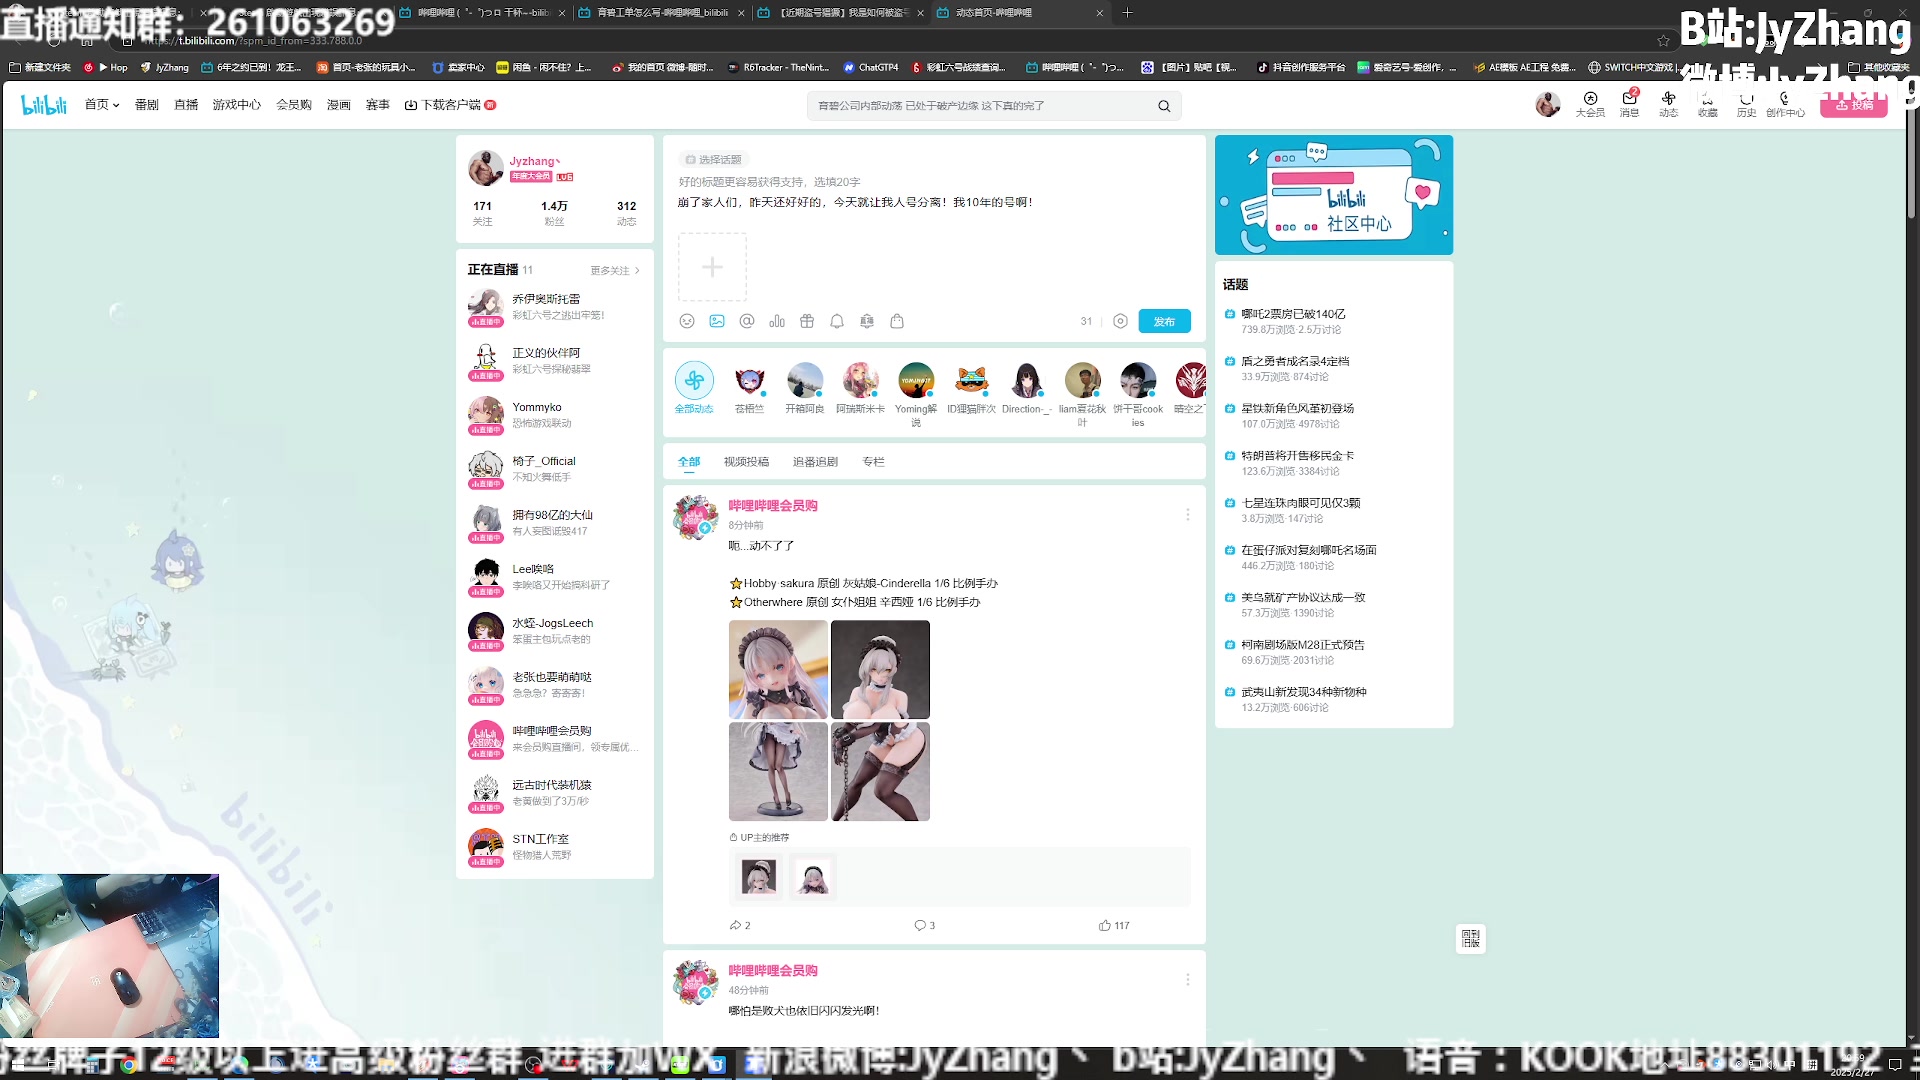
Task: Click the image upload icon in composer
Action: pos(717,321)
